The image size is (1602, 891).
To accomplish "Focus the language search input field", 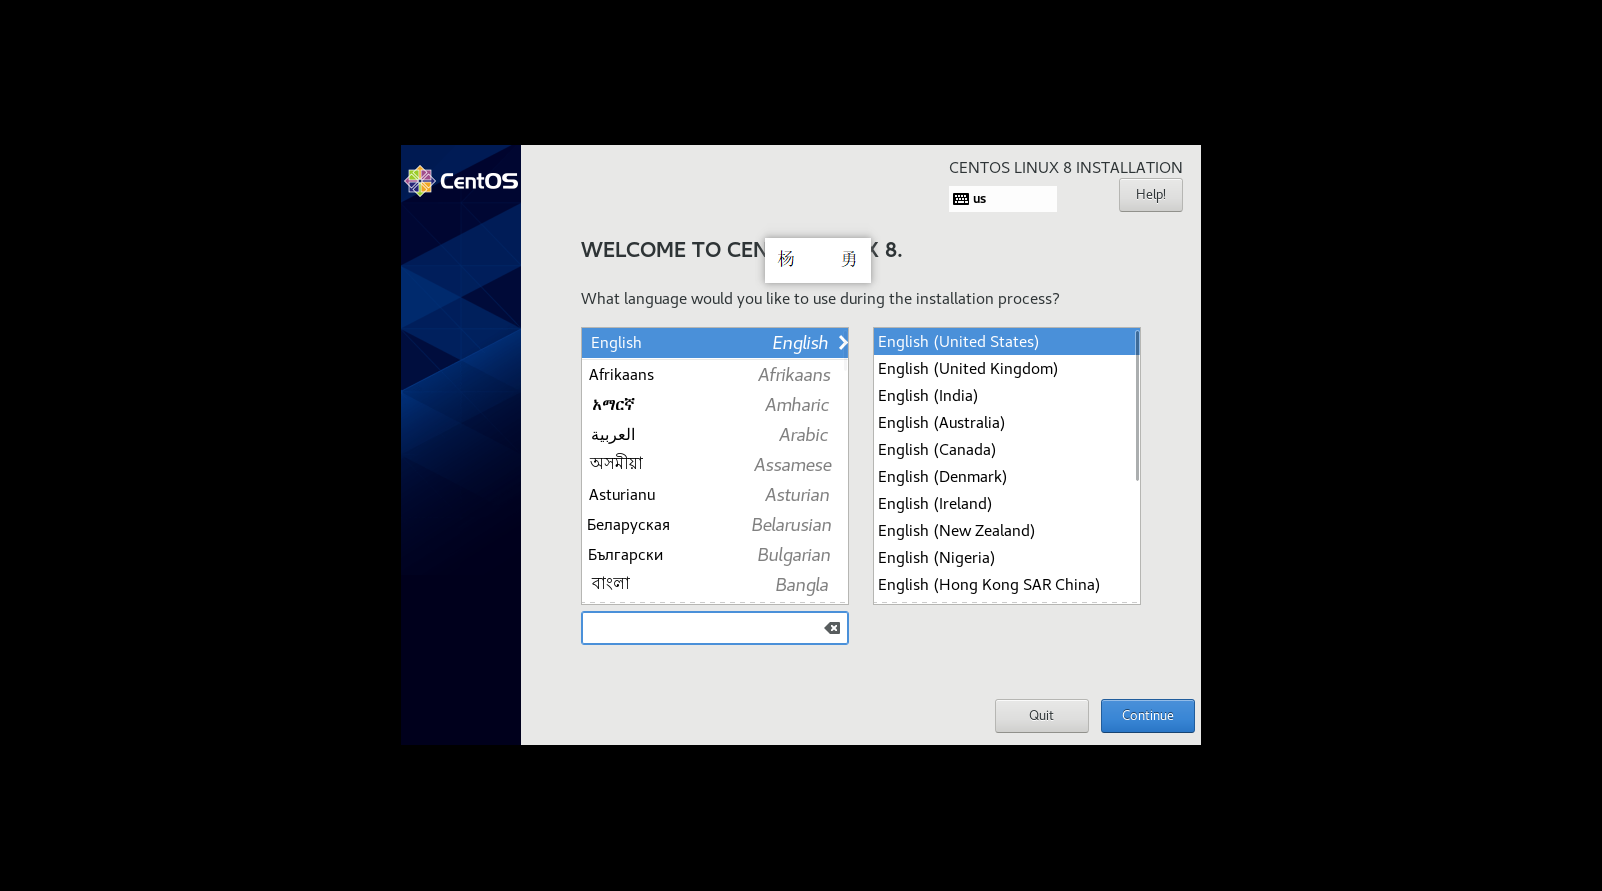I will [714, 628].
